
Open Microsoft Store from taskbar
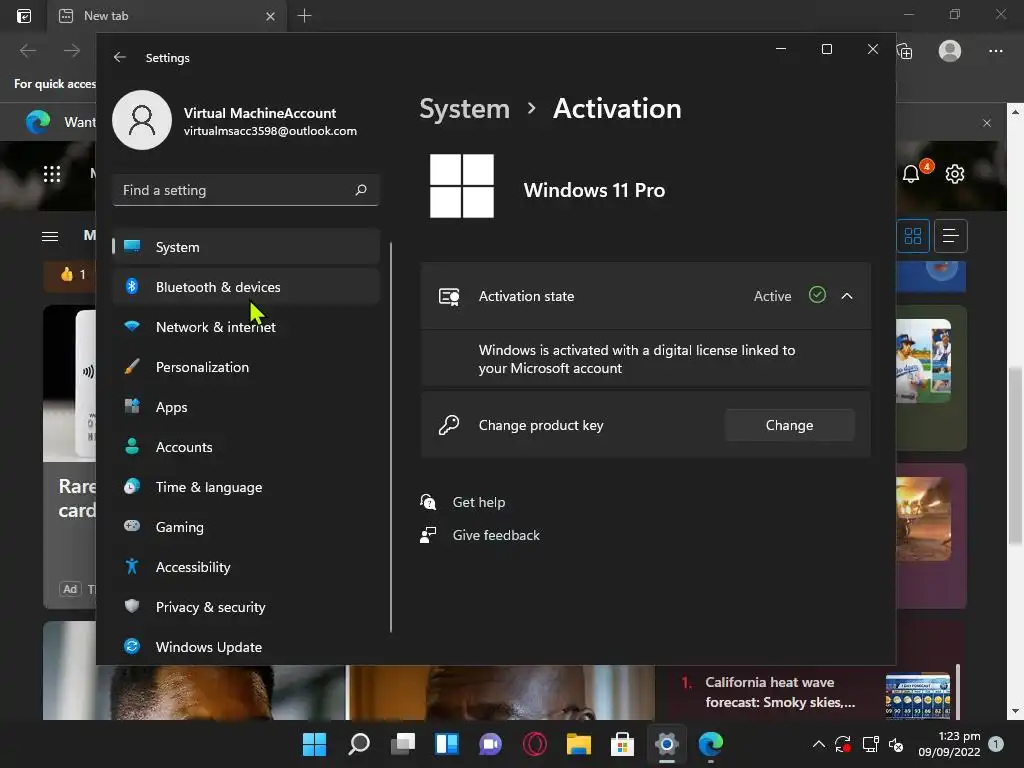click(622, 744)
